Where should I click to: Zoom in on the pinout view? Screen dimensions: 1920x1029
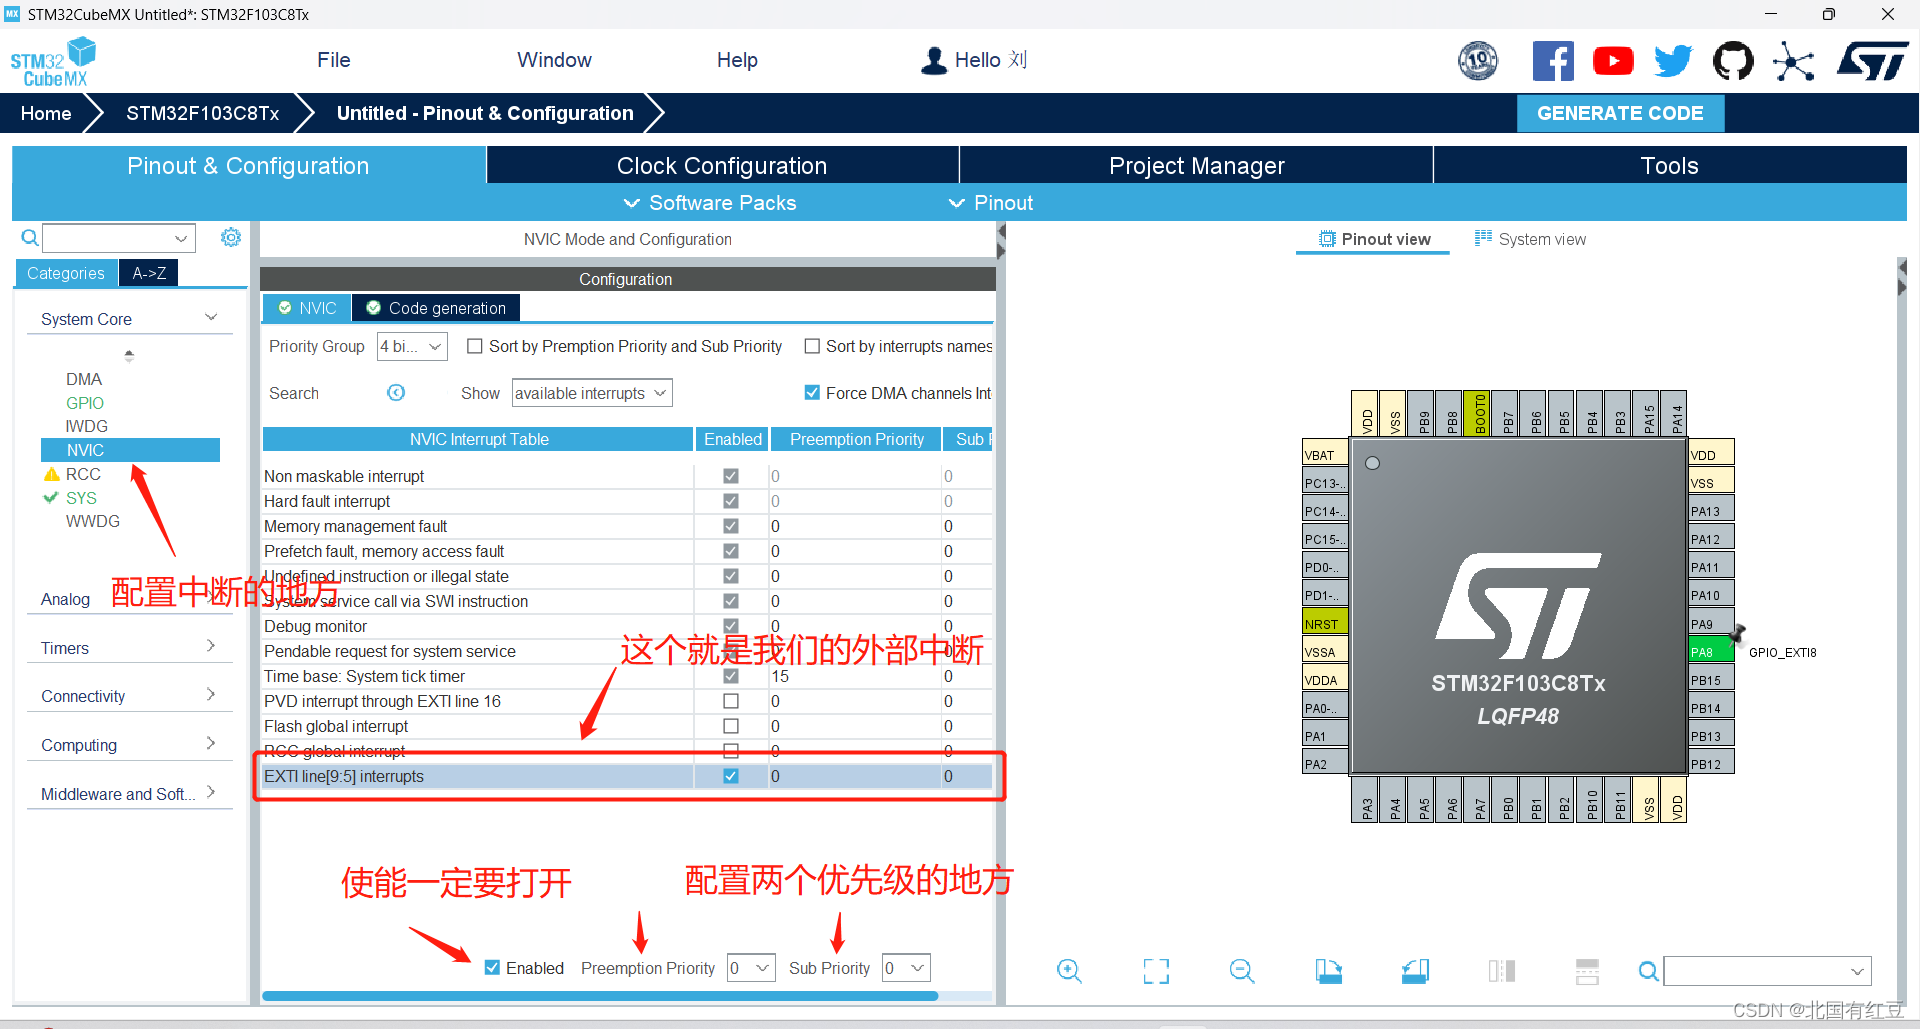click(1069, 970)
